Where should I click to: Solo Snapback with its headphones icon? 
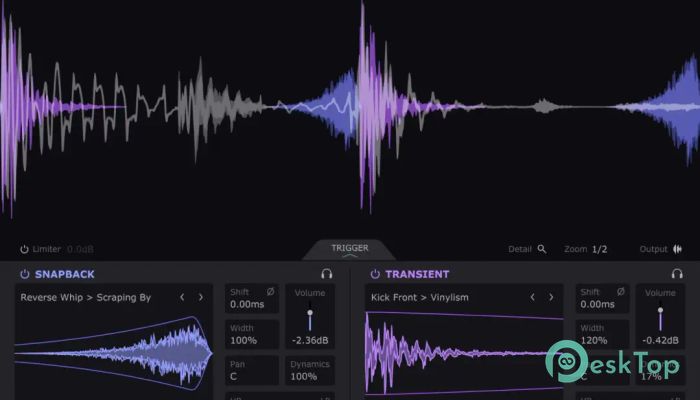click(x=326, y=274)
